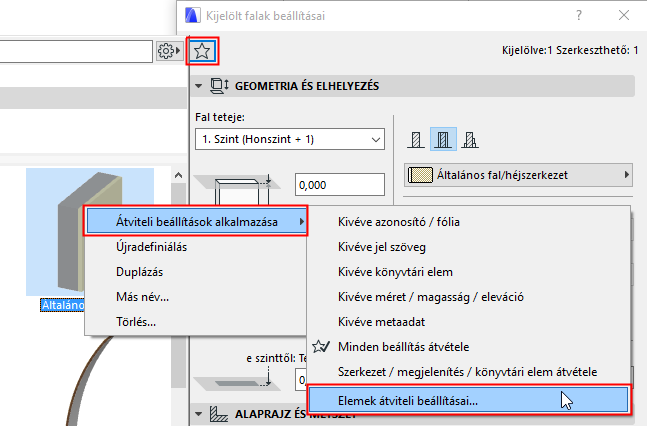Select Kivéve metaadat menu entry

382,321
